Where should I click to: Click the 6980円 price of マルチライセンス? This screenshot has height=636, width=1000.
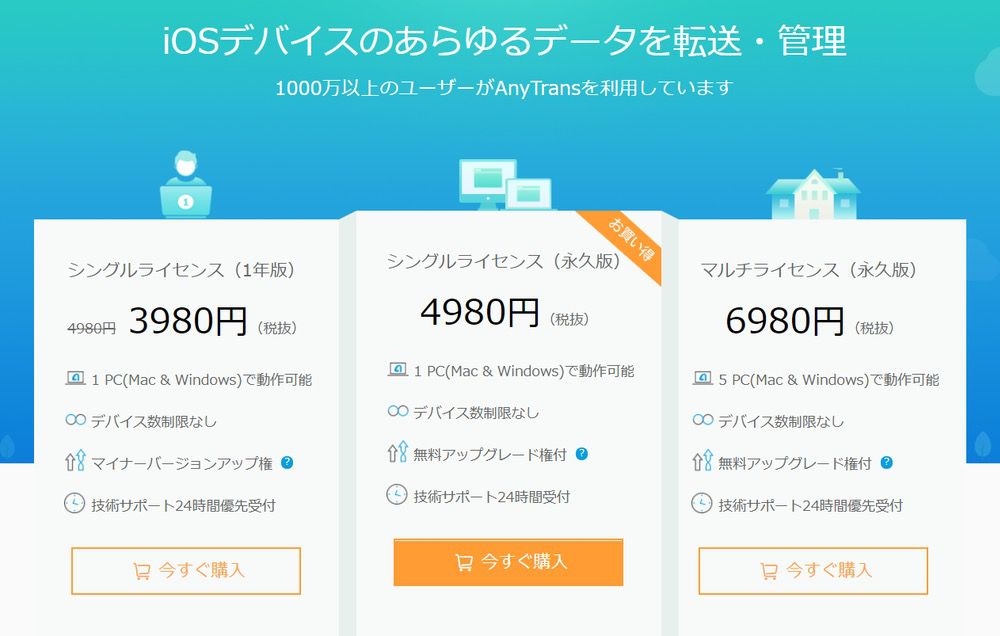click(x=785, y=321)
